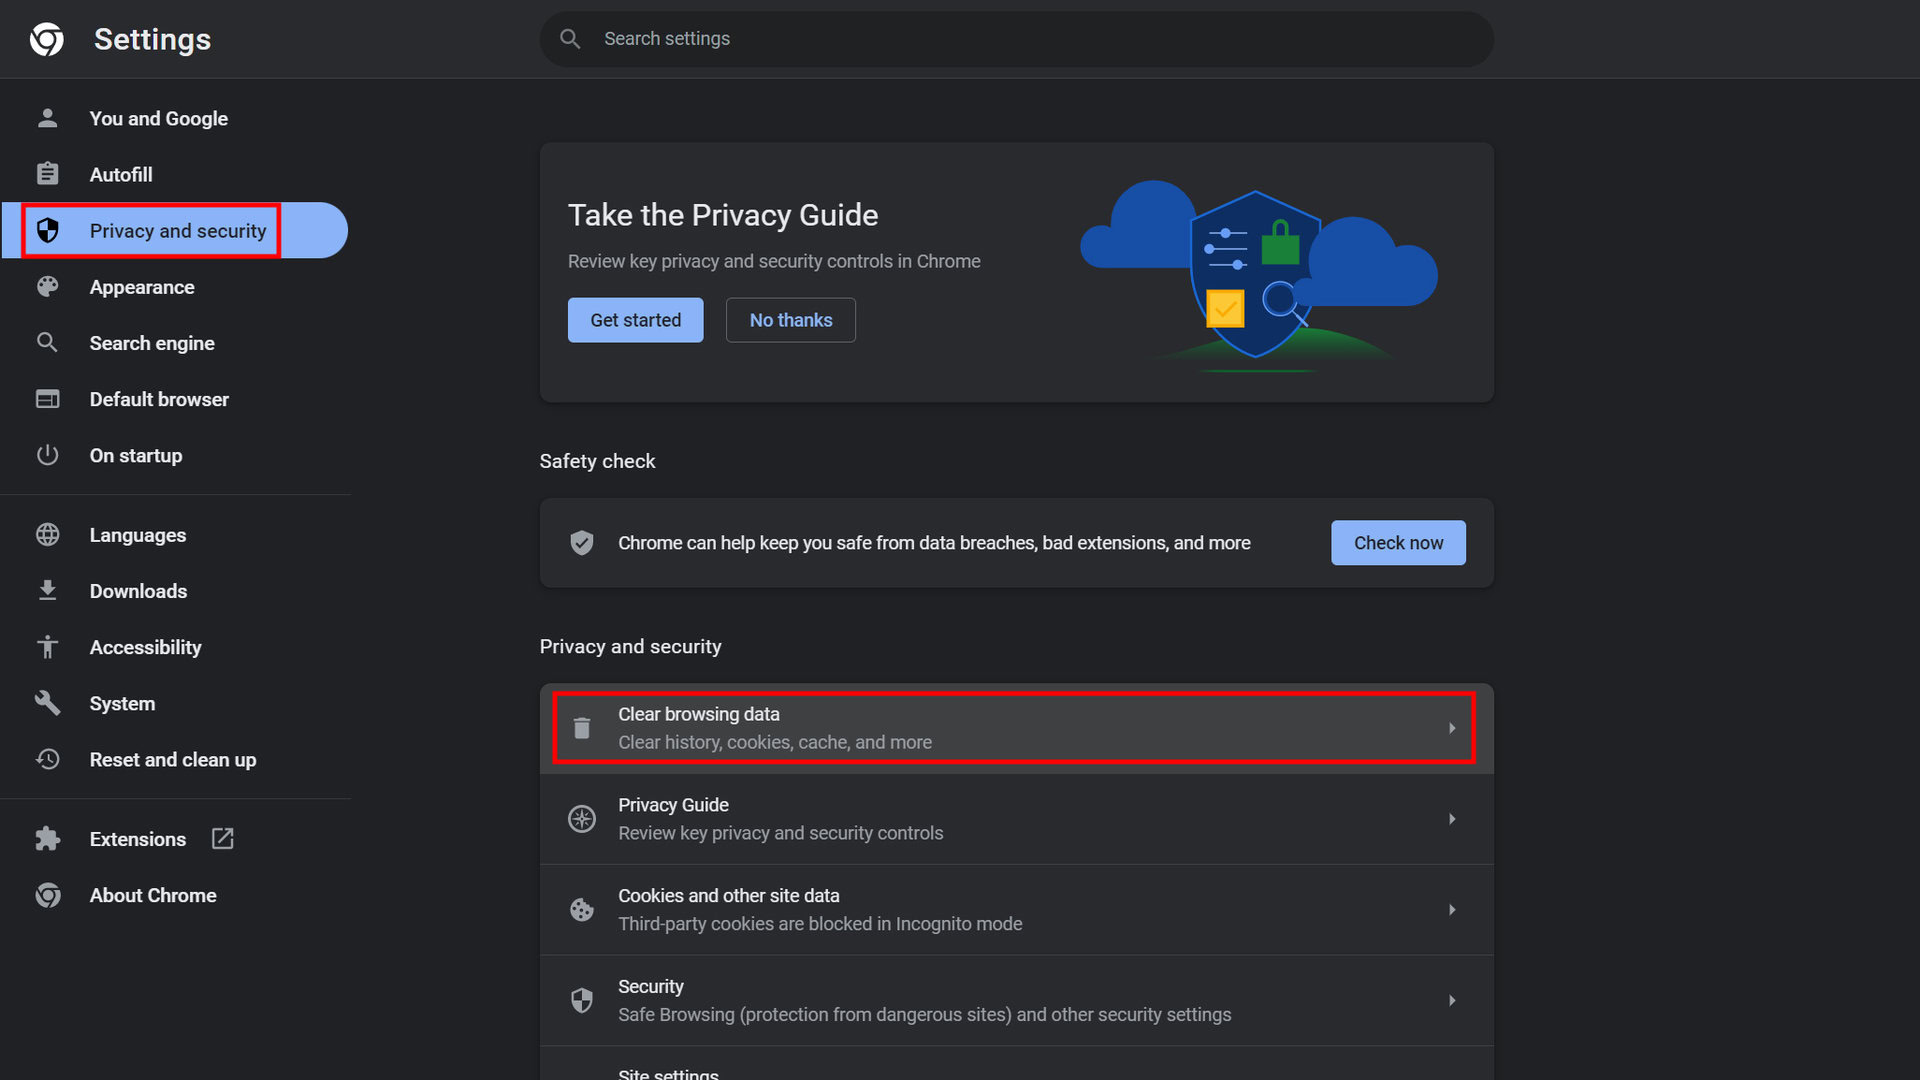This screenshot has height=1080, width=1920.
Task: Expand Cookies and other site data arrow
Action: click(1452, 910)
